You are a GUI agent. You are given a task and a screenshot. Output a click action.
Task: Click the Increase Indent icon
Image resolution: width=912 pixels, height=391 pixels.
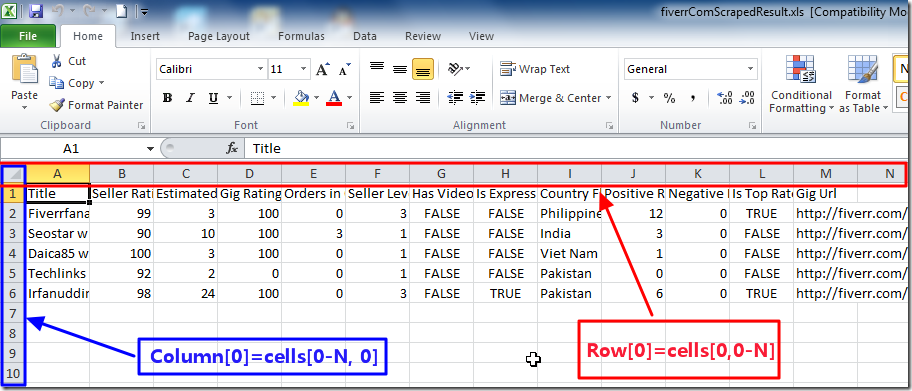click(478, 97)
